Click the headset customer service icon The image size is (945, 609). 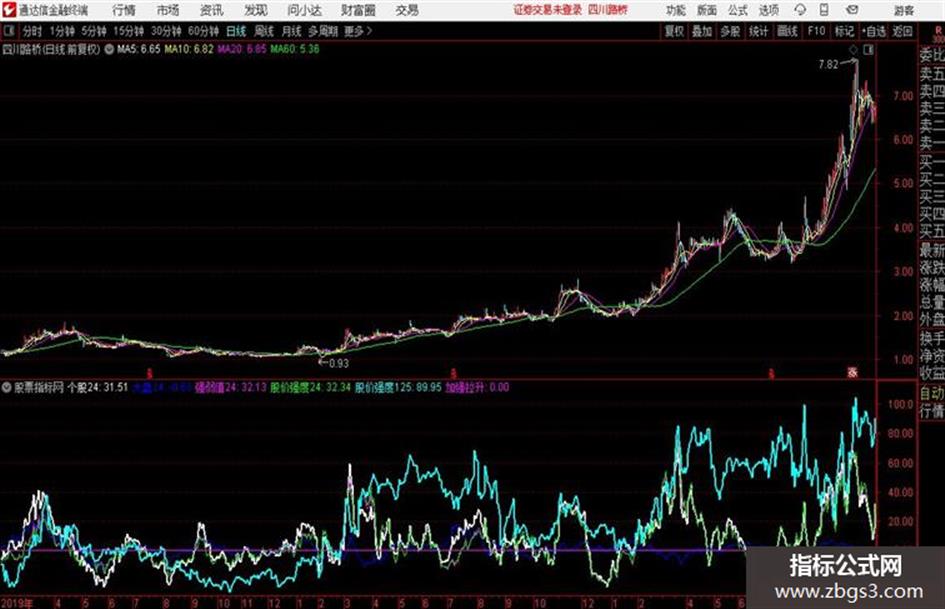(800, 10)
